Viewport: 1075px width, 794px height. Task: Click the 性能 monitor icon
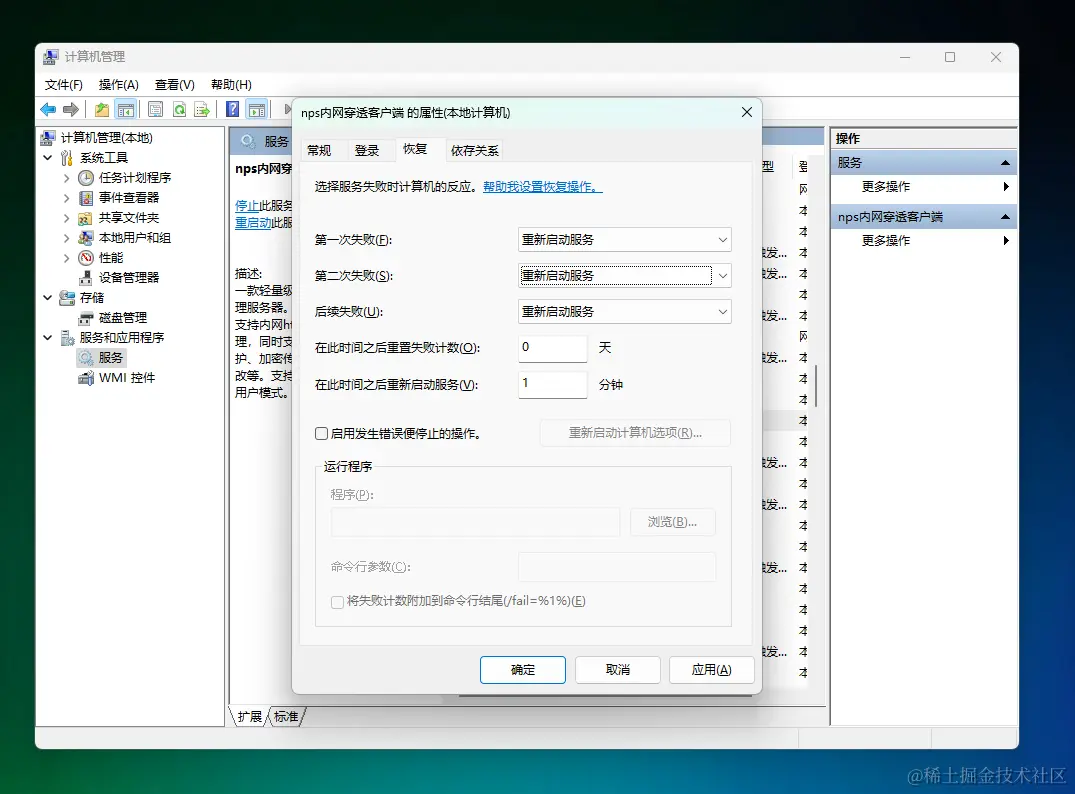[x=86, y=258]
